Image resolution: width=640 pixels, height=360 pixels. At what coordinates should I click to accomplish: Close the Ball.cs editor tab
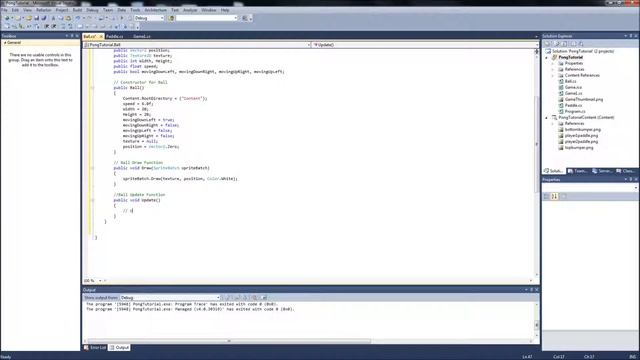click(101, 36)
